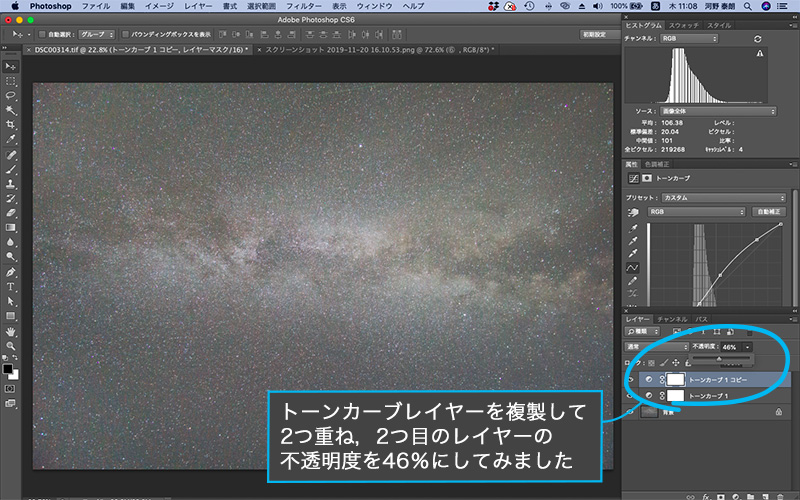The width and height of the screenshot is (800, 500).
Task: Click the histogram cache warning triangle
Action: pyautogui.click(x=760, y=53)
